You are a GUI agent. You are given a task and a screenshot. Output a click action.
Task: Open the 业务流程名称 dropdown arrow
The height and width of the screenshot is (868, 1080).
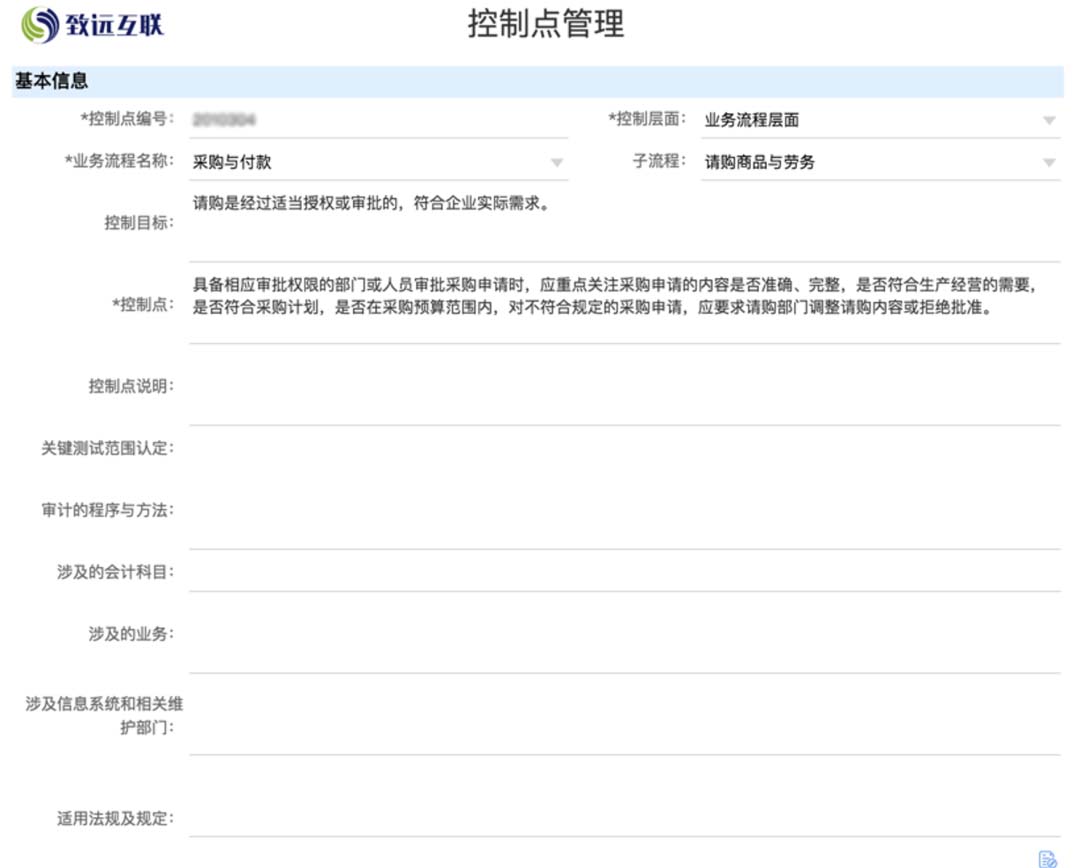pyautogui.click(x=557, y=163)
